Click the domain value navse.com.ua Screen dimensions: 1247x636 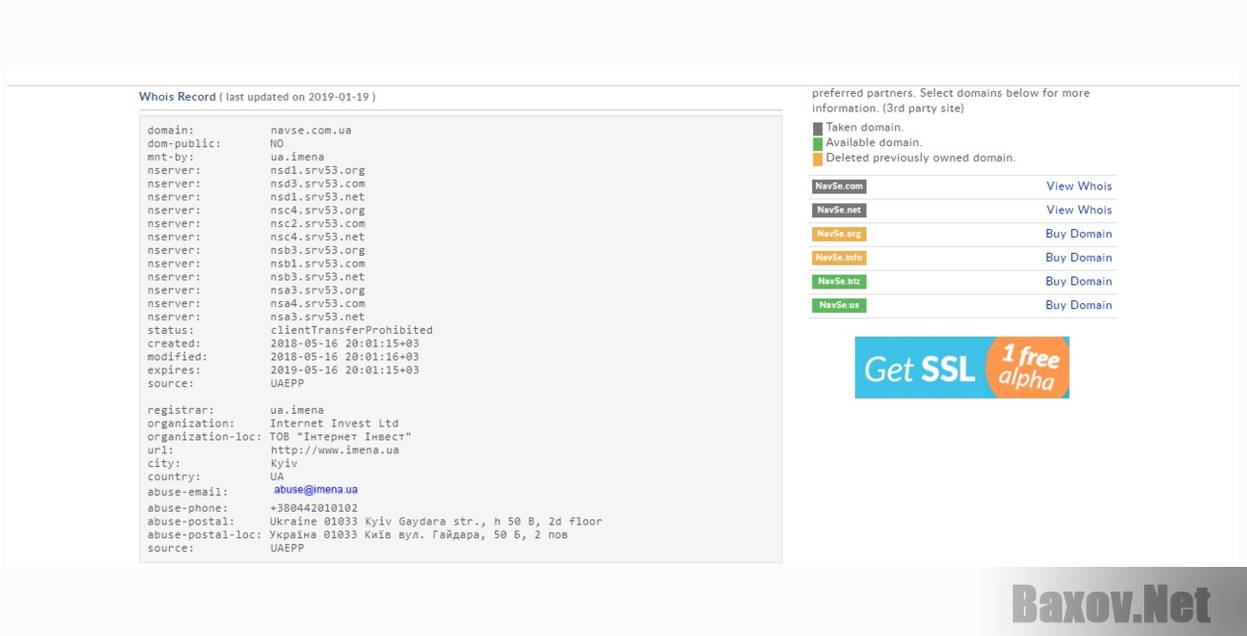click(311, 130)
